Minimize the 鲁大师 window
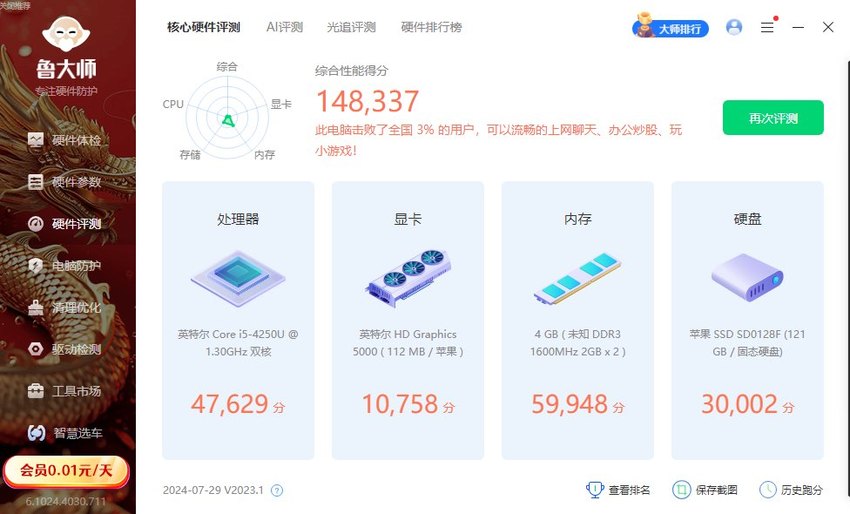 798,27
